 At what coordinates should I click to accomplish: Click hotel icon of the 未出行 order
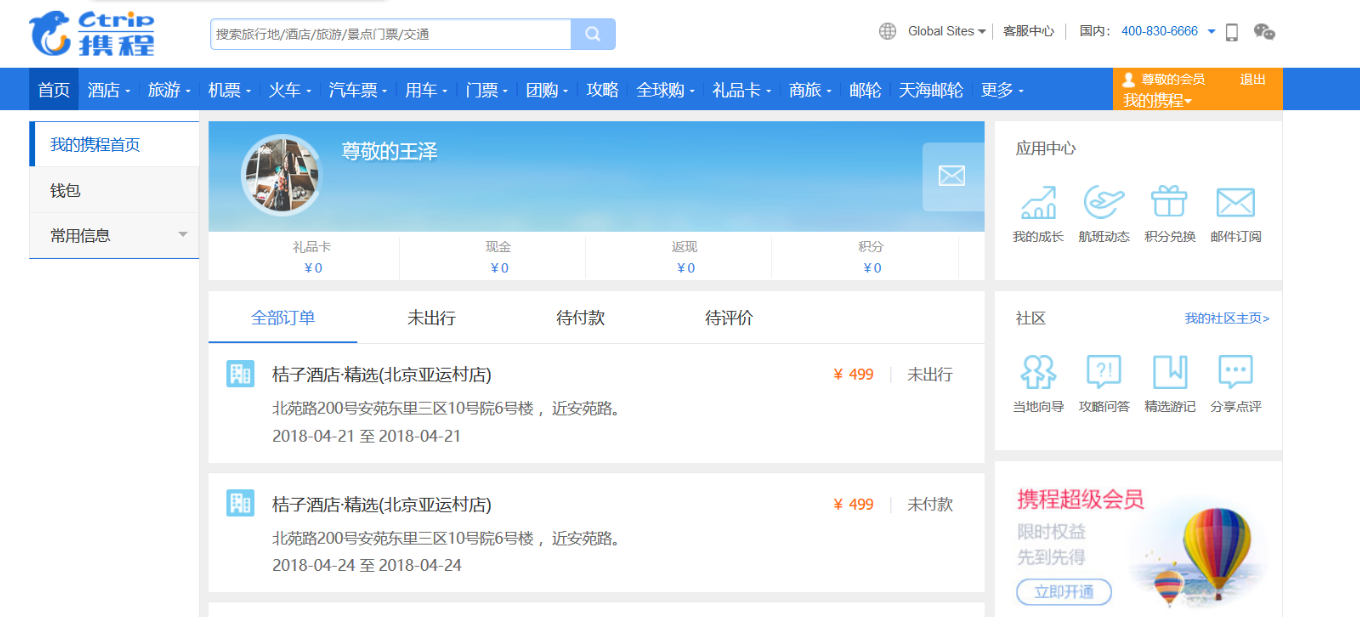pyautogui.click(x=240, y=374)
